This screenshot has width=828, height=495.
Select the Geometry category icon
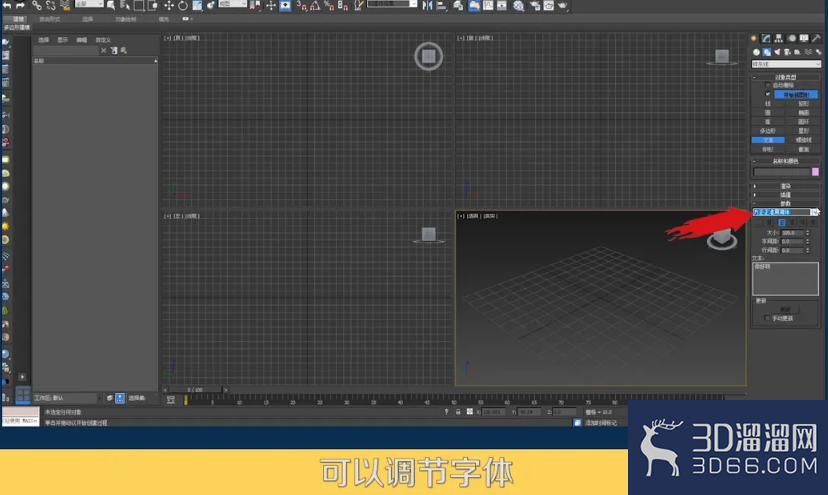click(x=756, y=52)
